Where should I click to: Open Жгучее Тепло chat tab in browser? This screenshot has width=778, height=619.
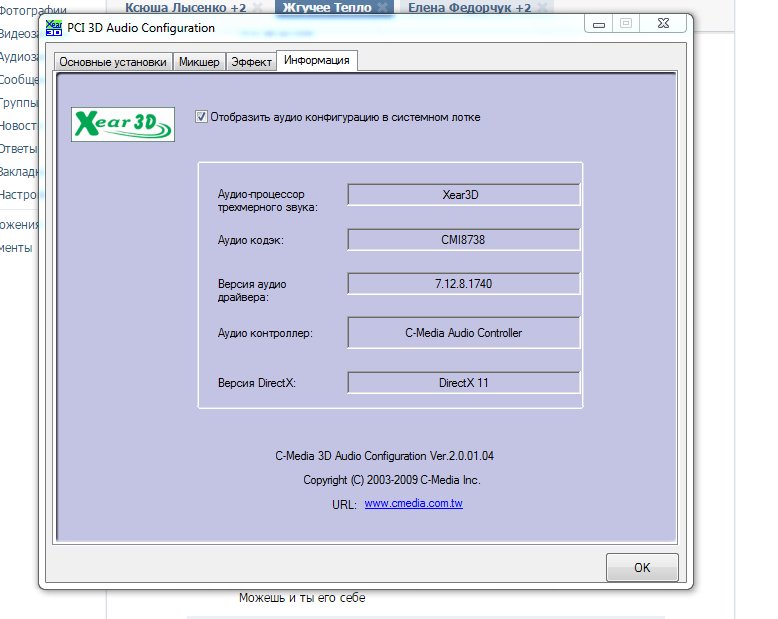pos(326,7)
